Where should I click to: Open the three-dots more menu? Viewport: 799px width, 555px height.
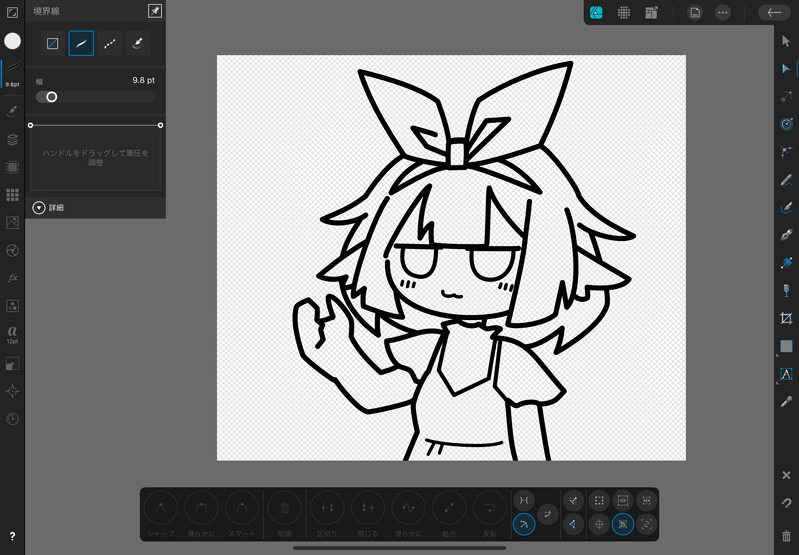723,13
